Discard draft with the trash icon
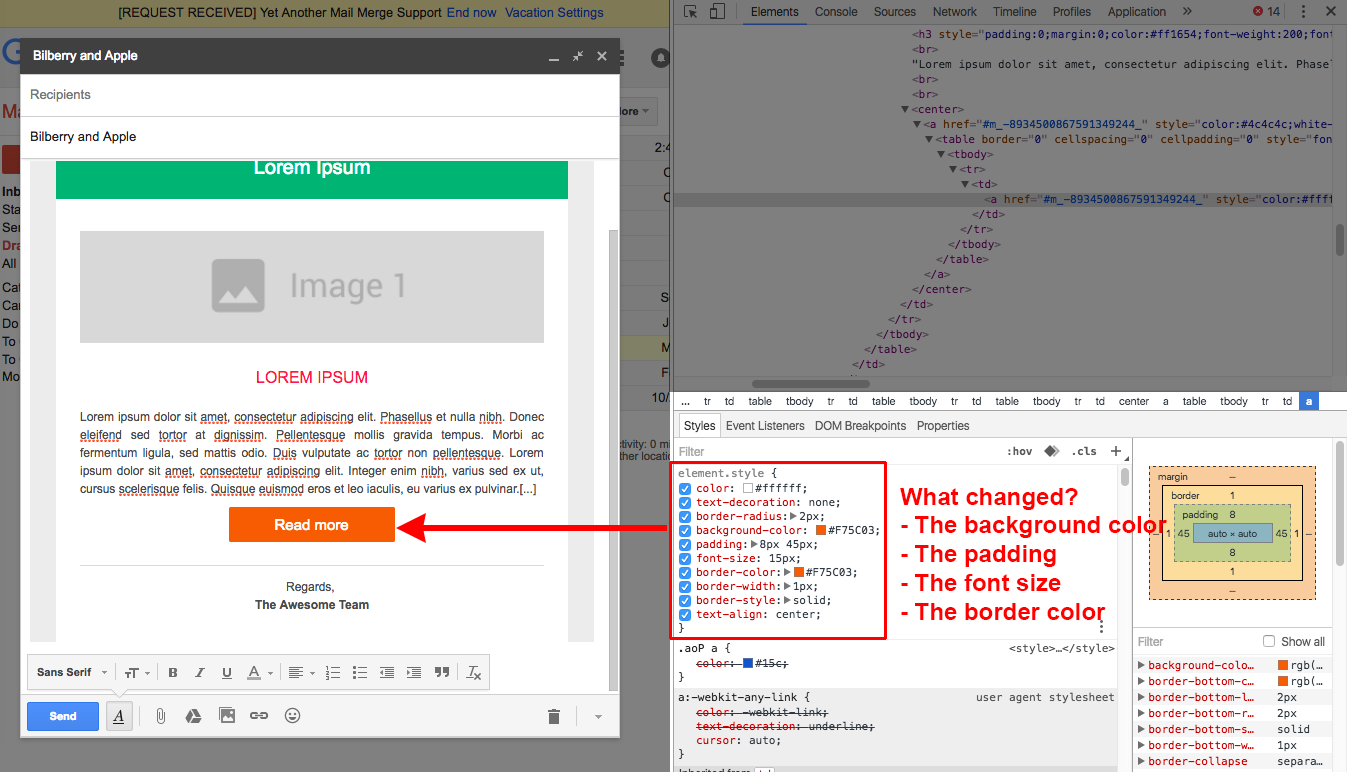Image resolution: width=1347 pixels, height=772 pixels. pyautogui.click(x=554, y=716)
